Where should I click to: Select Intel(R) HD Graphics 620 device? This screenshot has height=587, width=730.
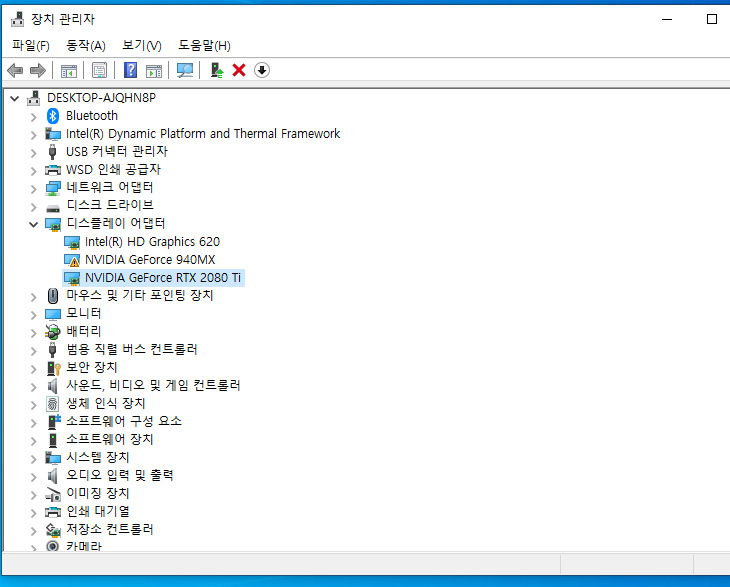[152, 242]
